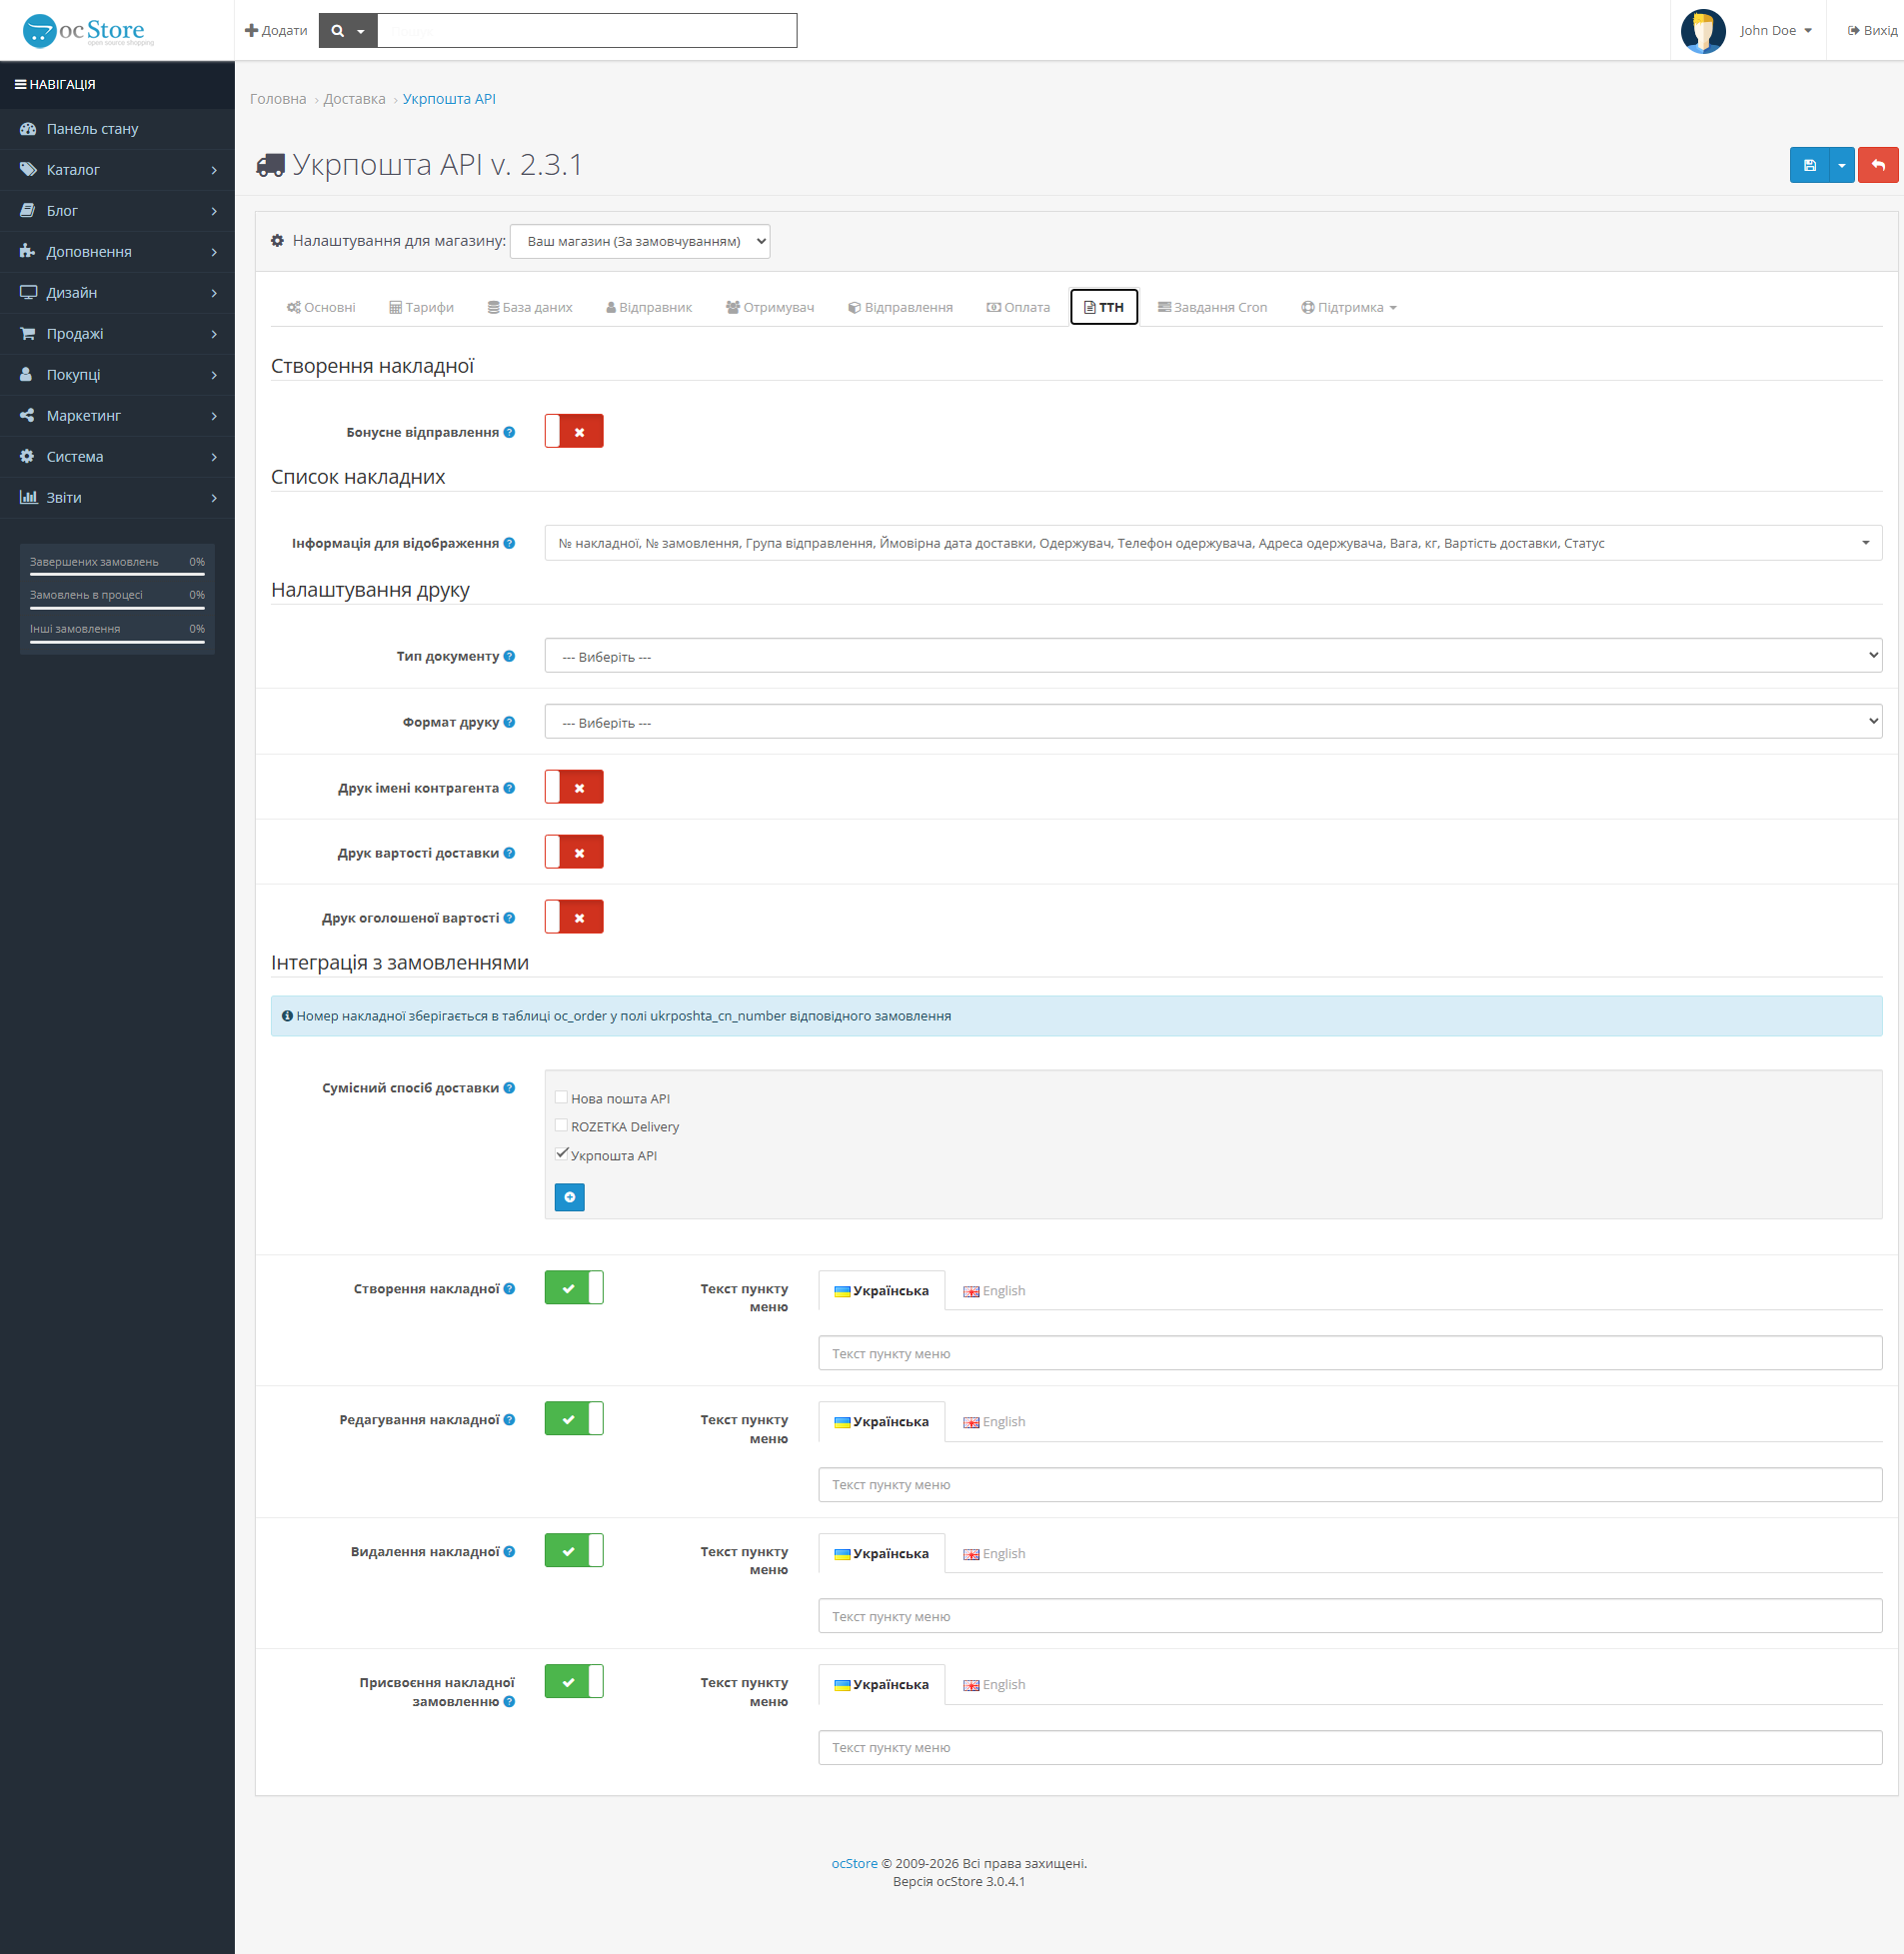The height and width of the screenshot is (1954, 1904).
Task: Toggle Друк вартості доставки switch
Action: (x=574, y=852)
